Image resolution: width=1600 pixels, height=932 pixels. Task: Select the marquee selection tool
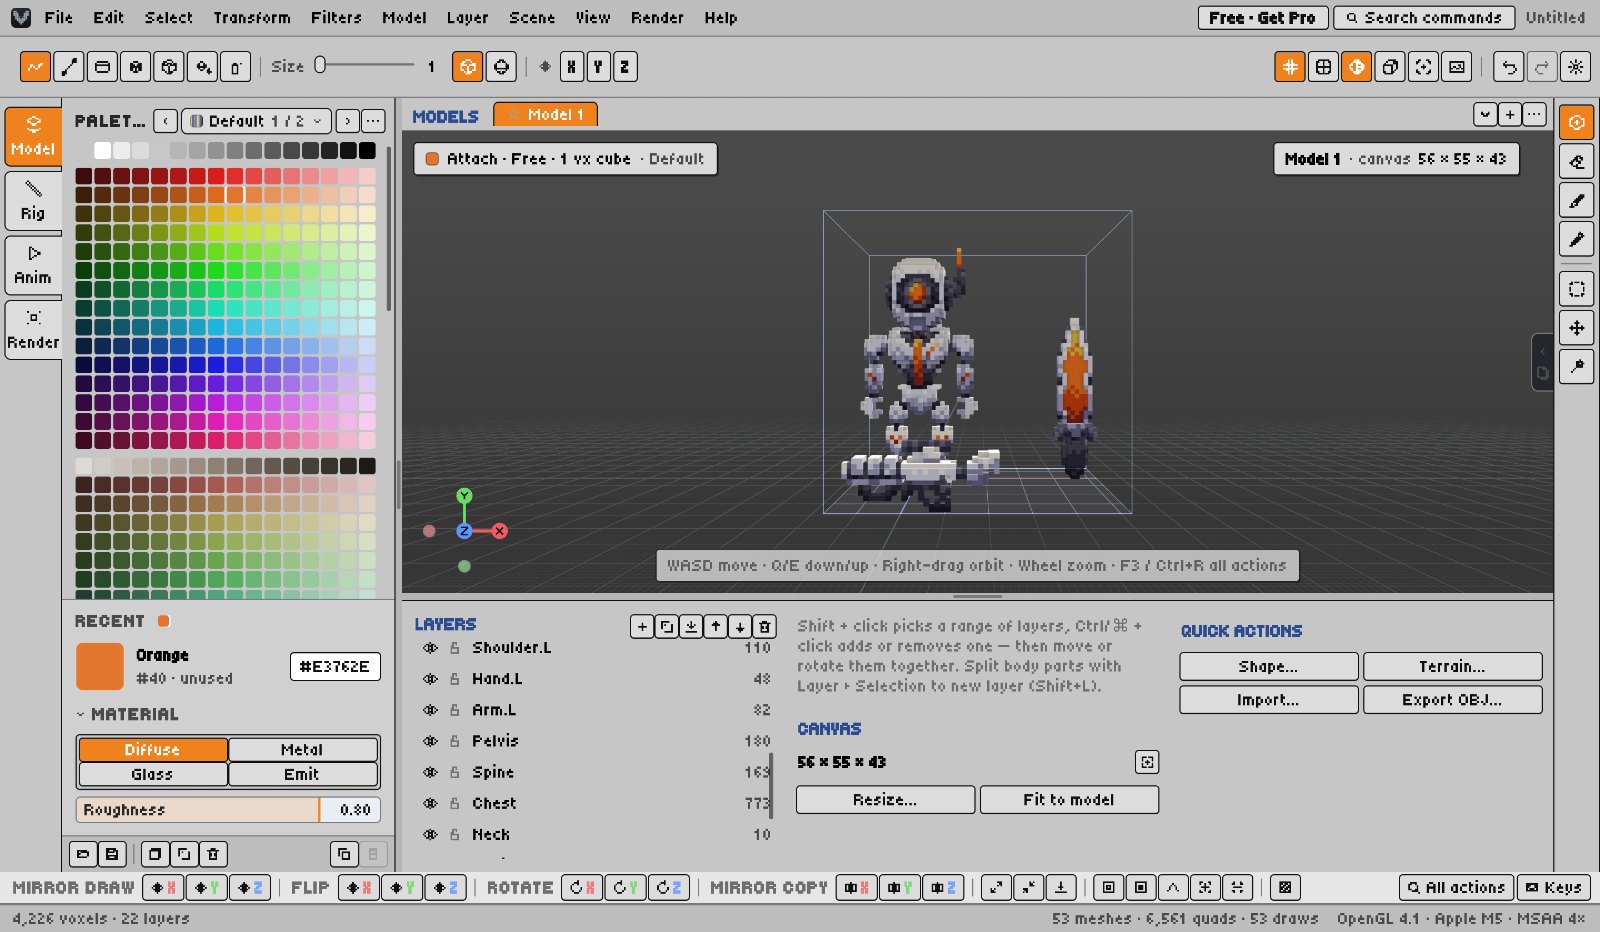point(1577,289)
